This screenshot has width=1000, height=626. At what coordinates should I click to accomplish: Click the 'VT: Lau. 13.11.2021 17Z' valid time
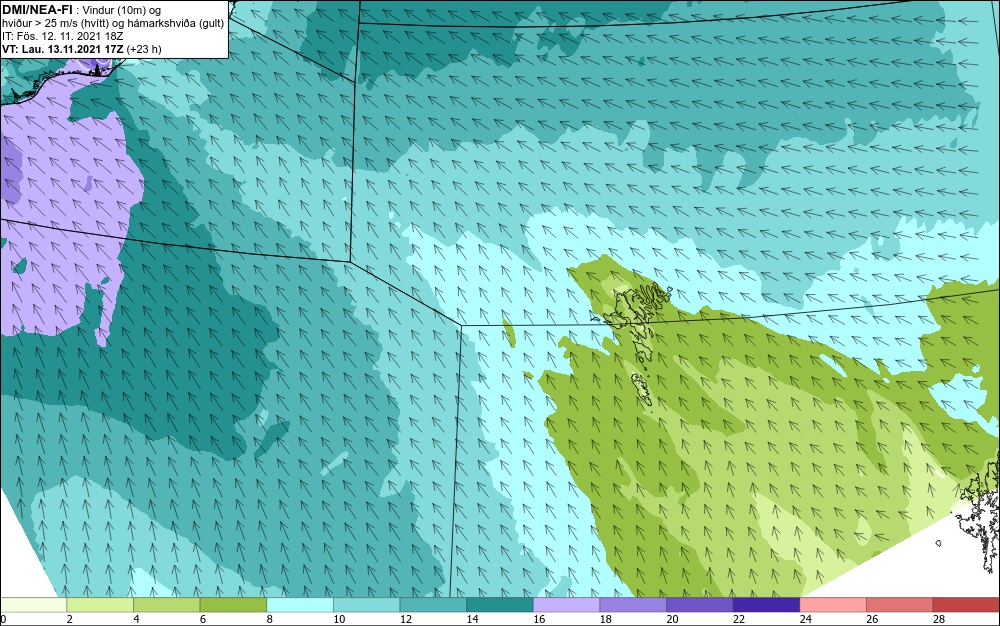pos(63,49)
